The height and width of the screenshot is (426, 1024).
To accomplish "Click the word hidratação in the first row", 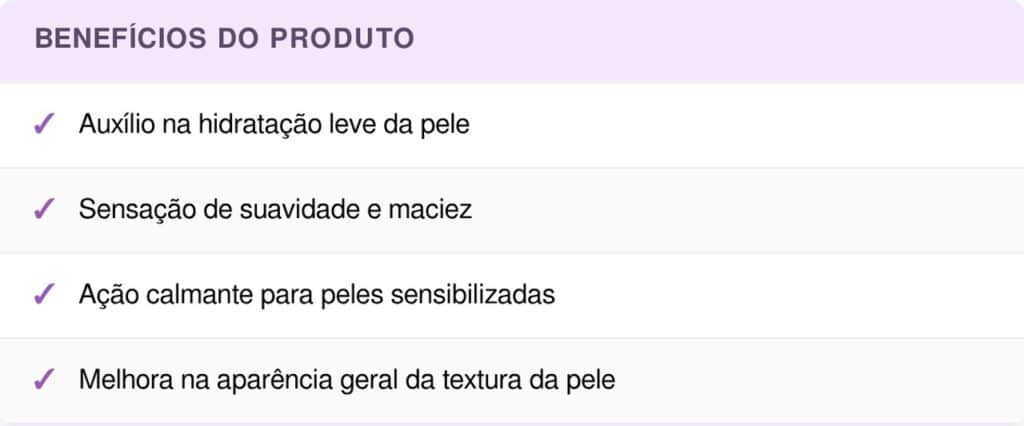I will point(254,125).
